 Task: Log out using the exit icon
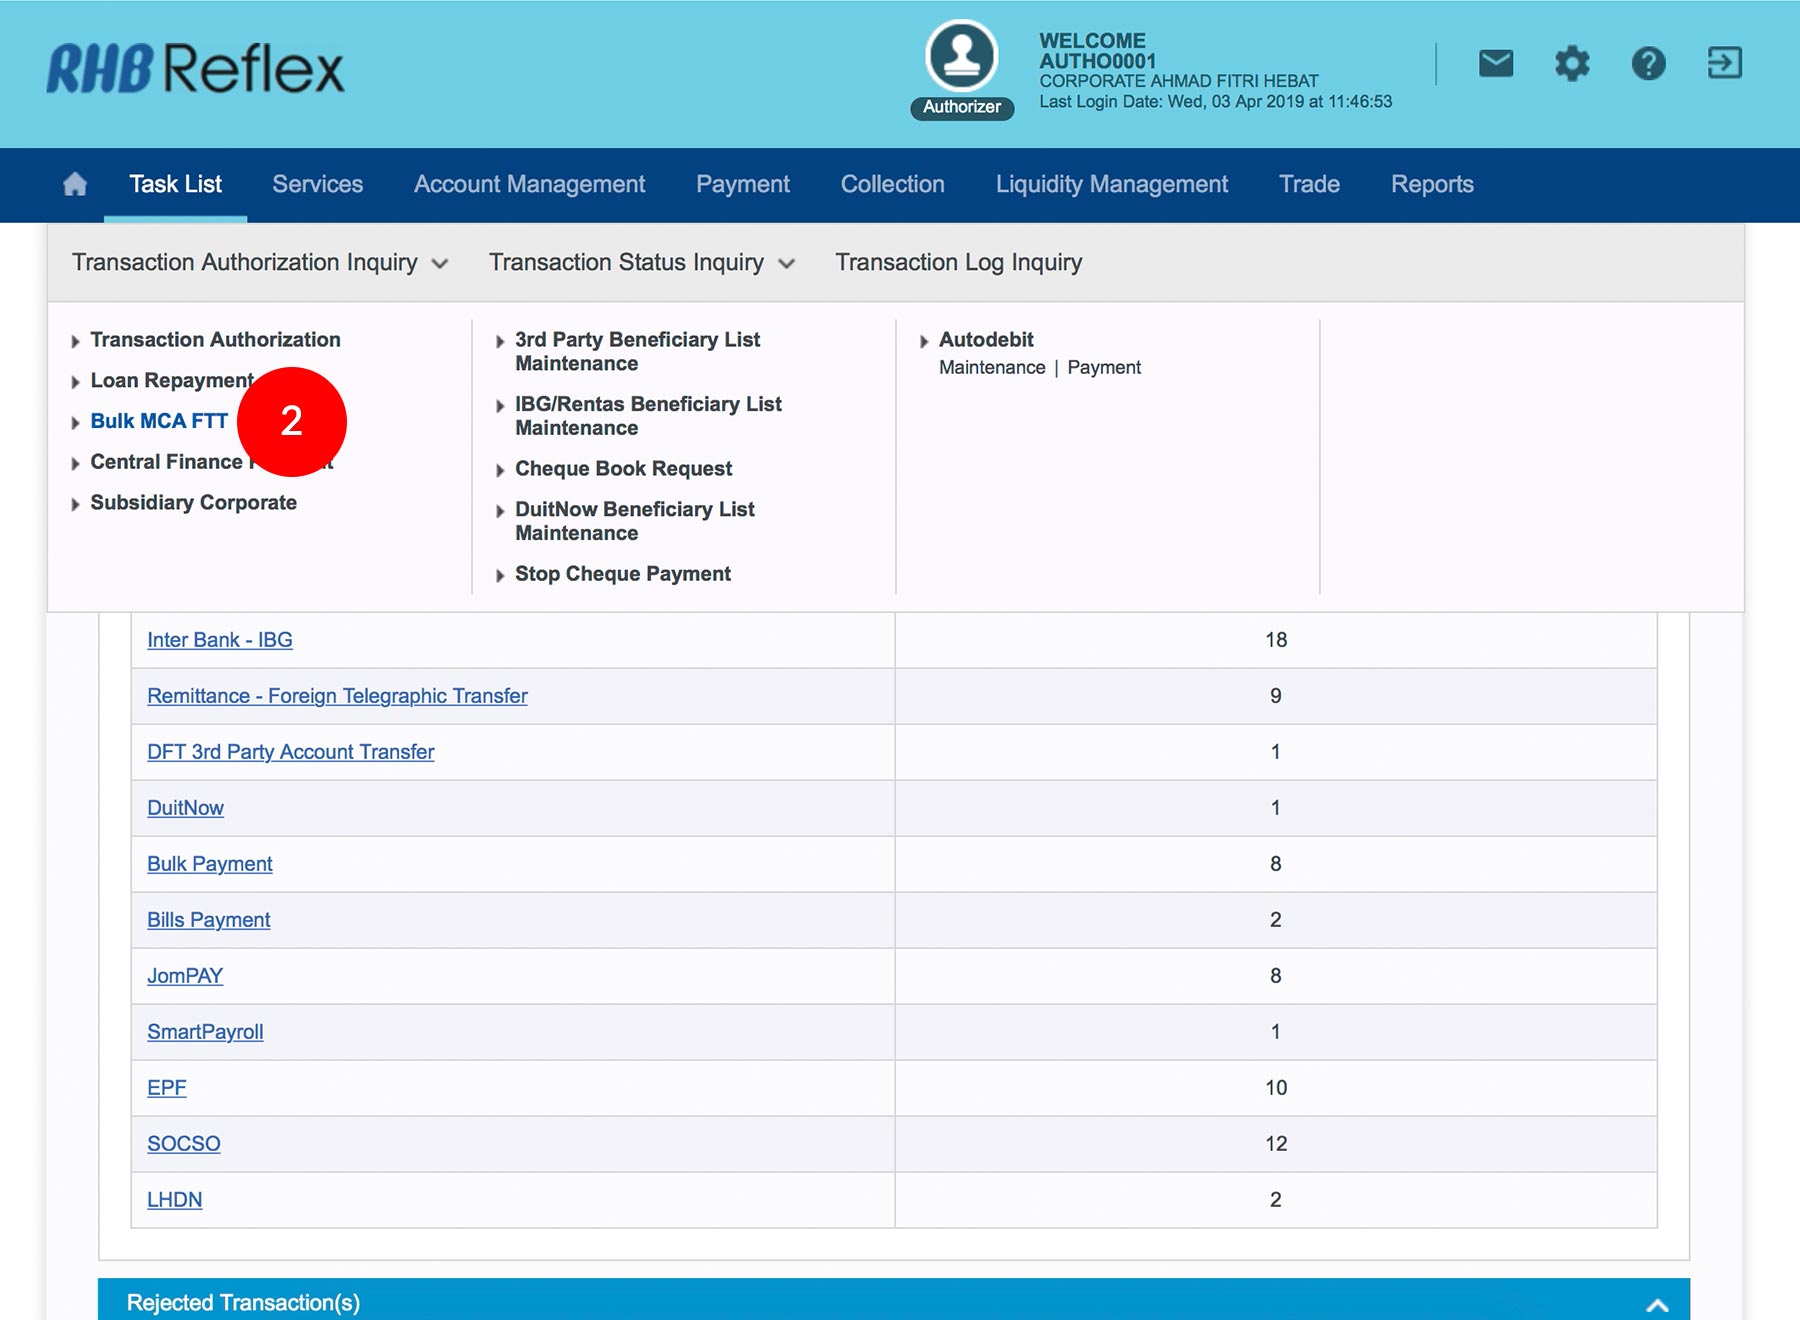1724,64
